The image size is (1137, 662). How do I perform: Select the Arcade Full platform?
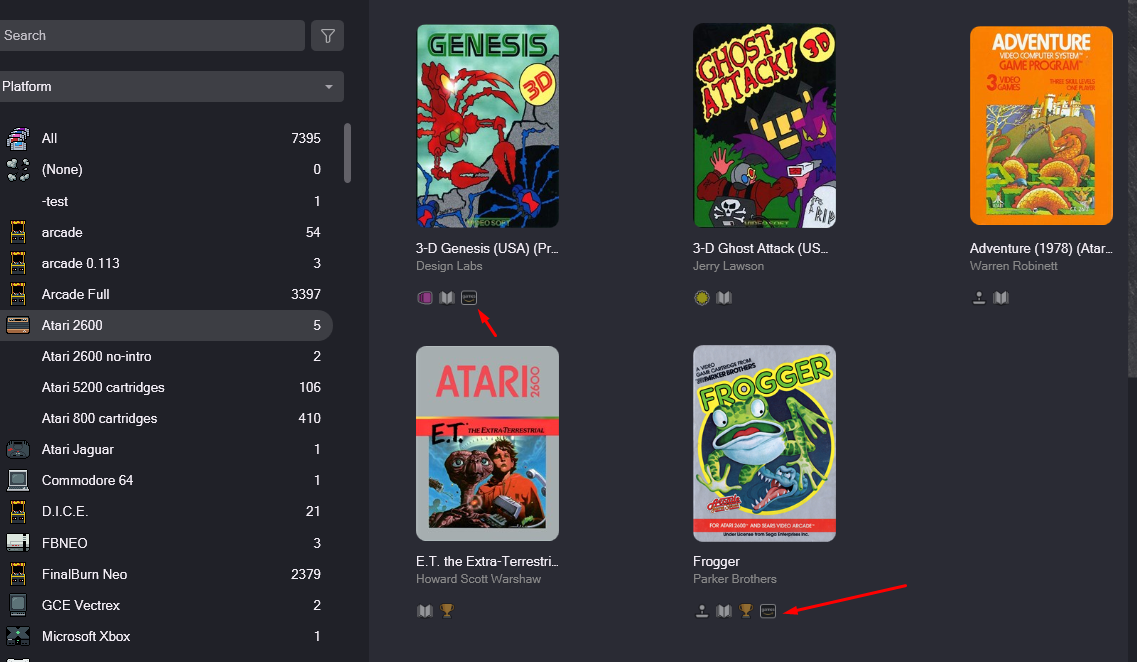click(x=166, y=294)
